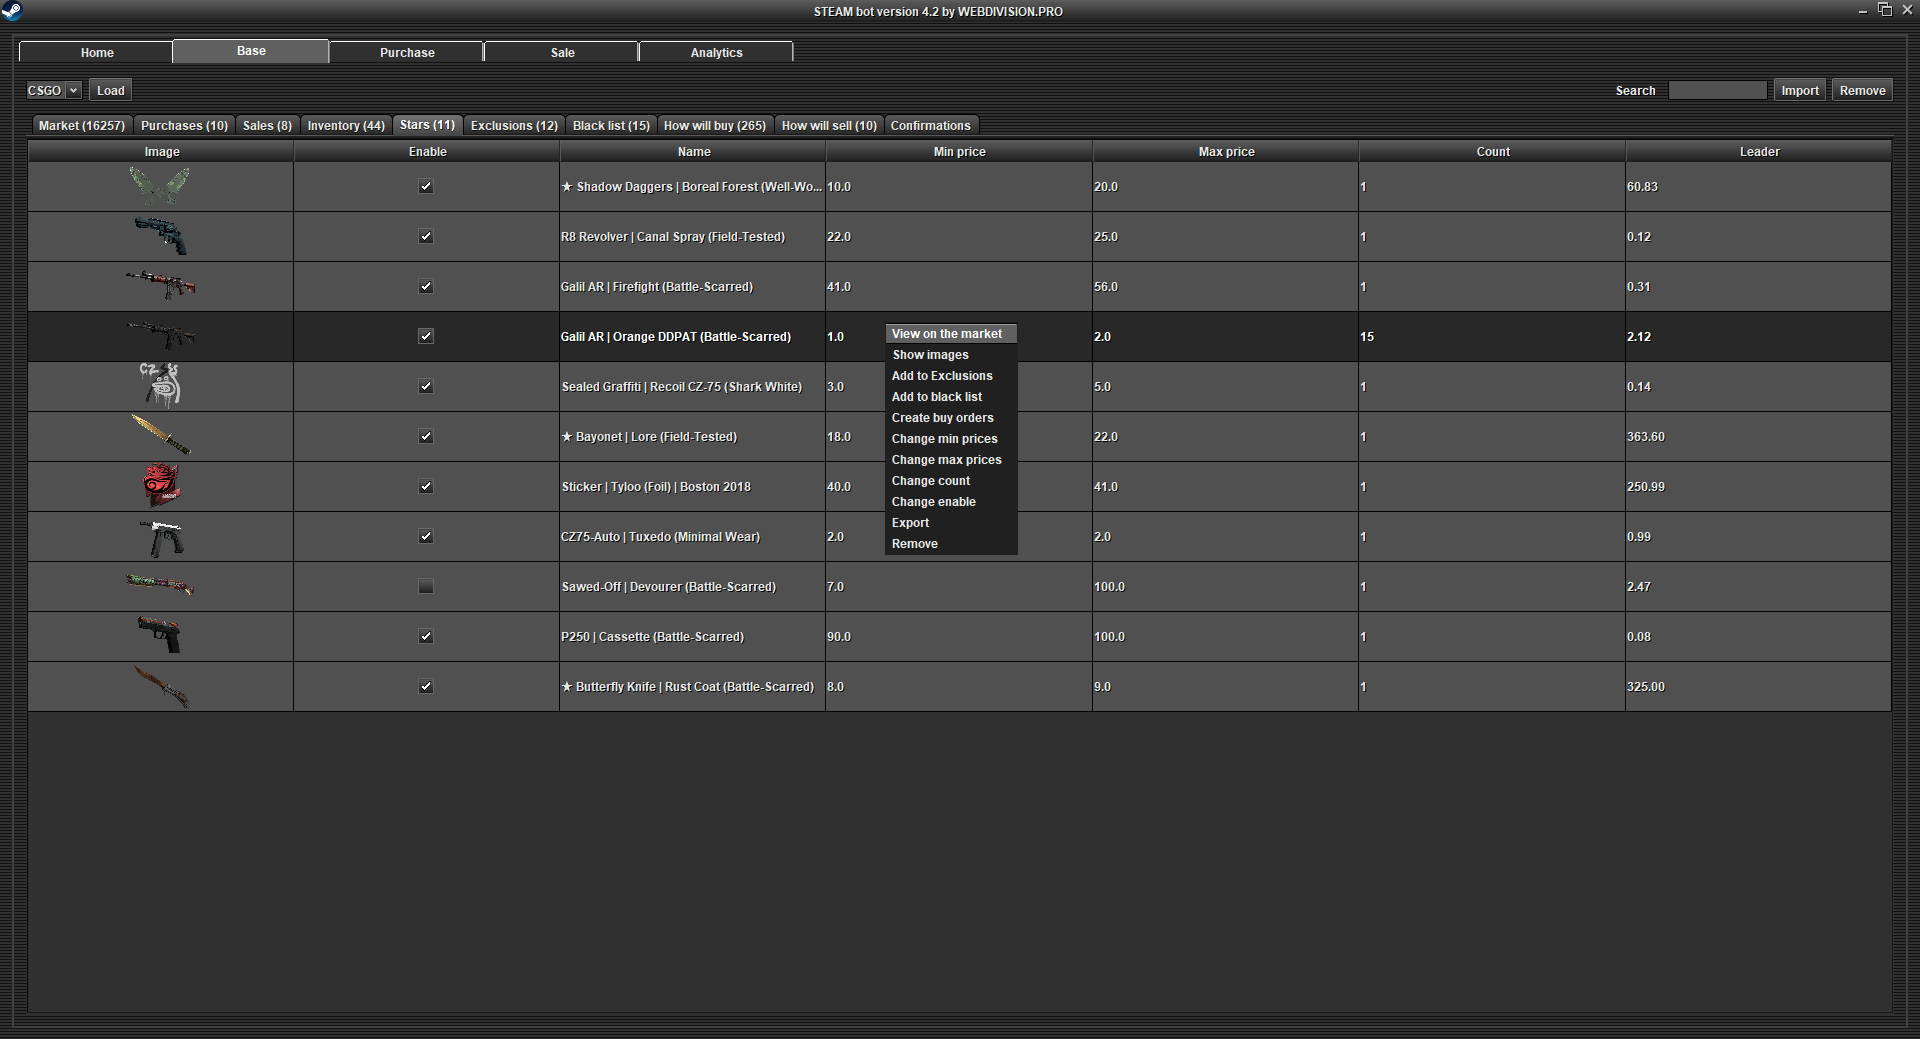The width and height of the screenshot is (1920, 1039).
Task: Select 'Add to black list' from context menu
Action: pos(937,397)
